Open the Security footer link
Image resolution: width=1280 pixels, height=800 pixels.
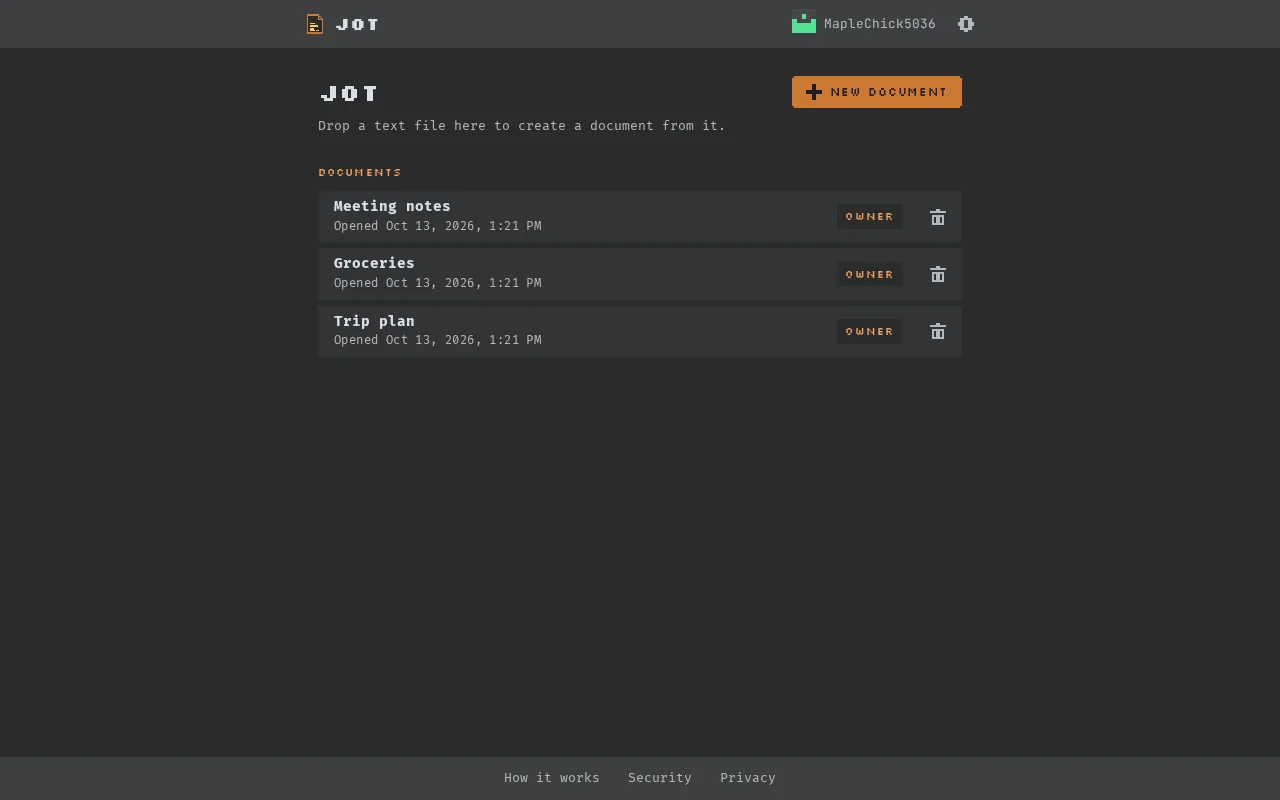(660, 778)
